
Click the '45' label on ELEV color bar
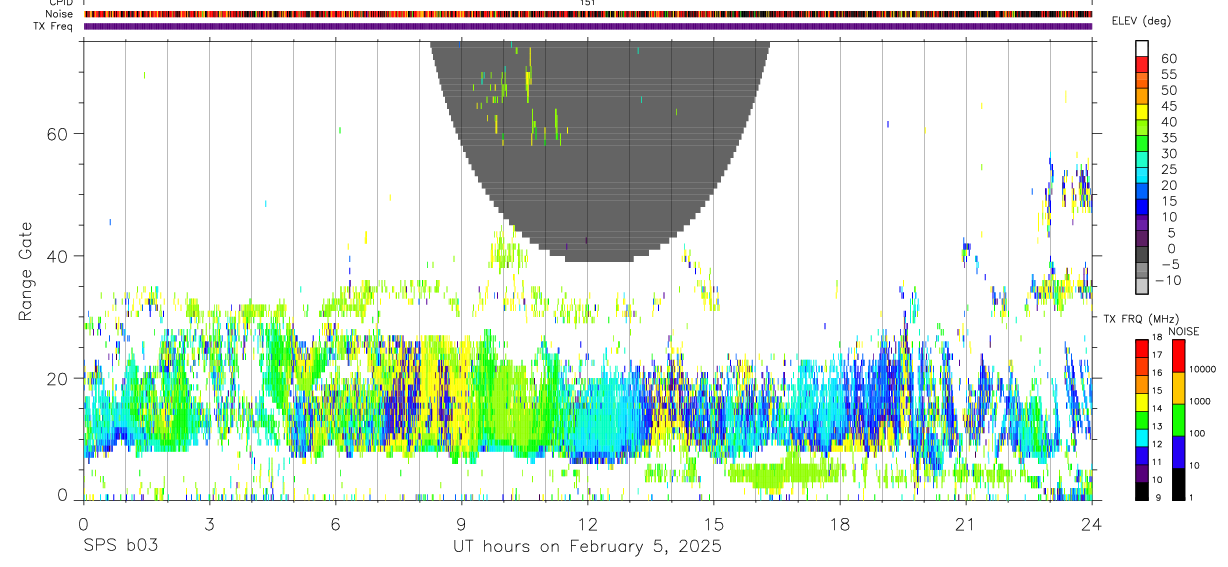click(1167, 106)
